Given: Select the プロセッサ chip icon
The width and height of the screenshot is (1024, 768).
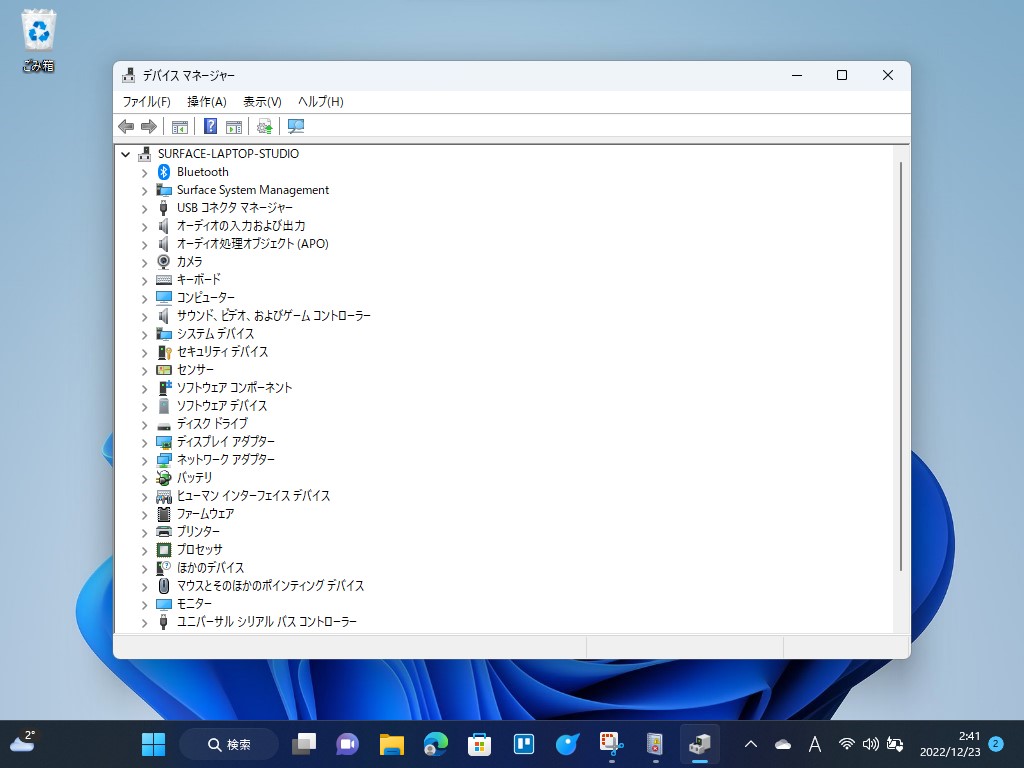Looking at the screenshot, I should [164, 550].
